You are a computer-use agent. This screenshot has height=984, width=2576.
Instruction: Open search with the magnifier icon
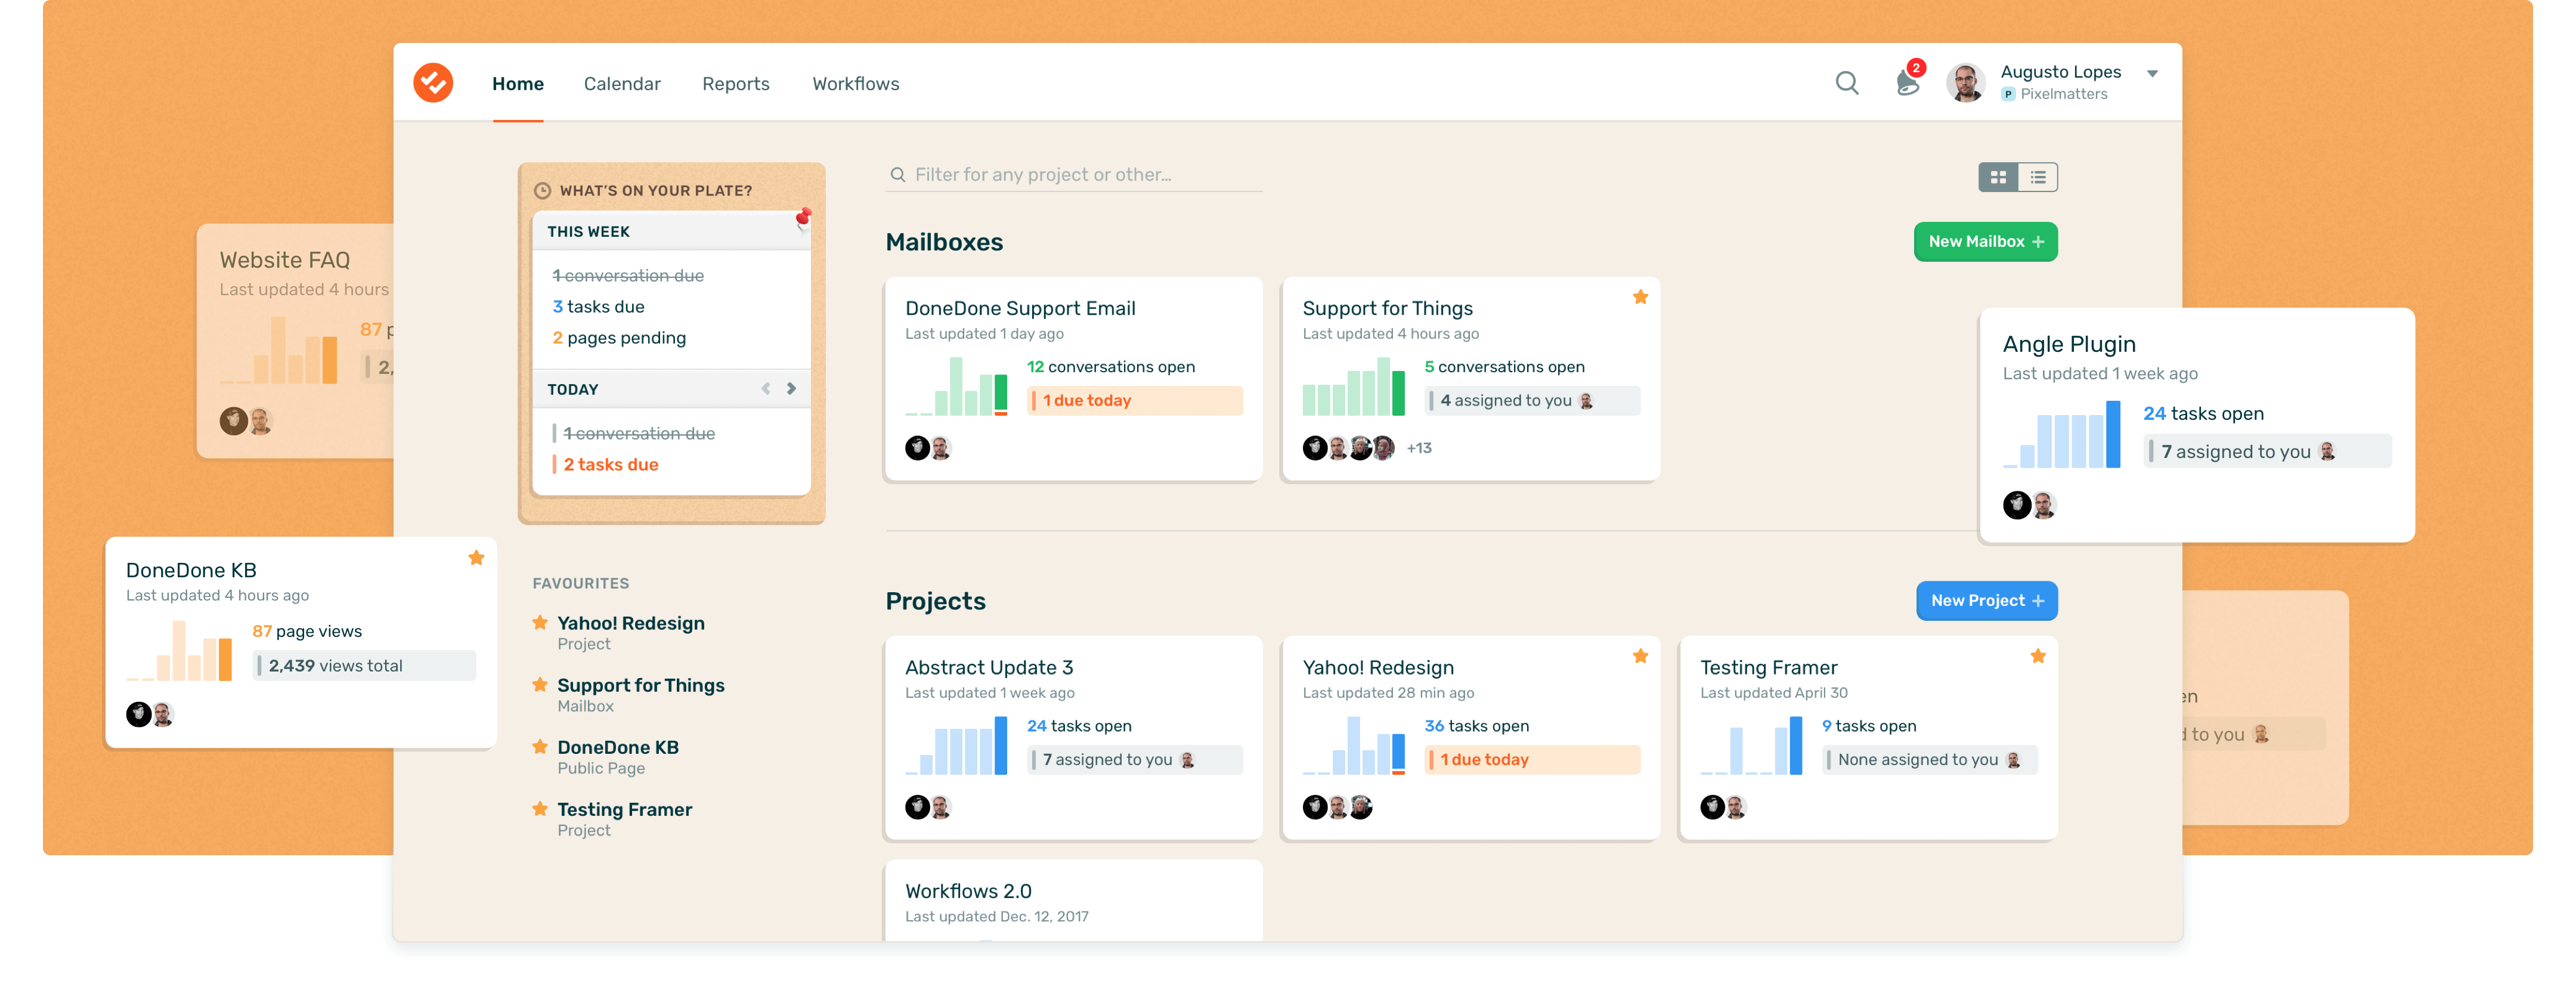tap(1846, 83)
